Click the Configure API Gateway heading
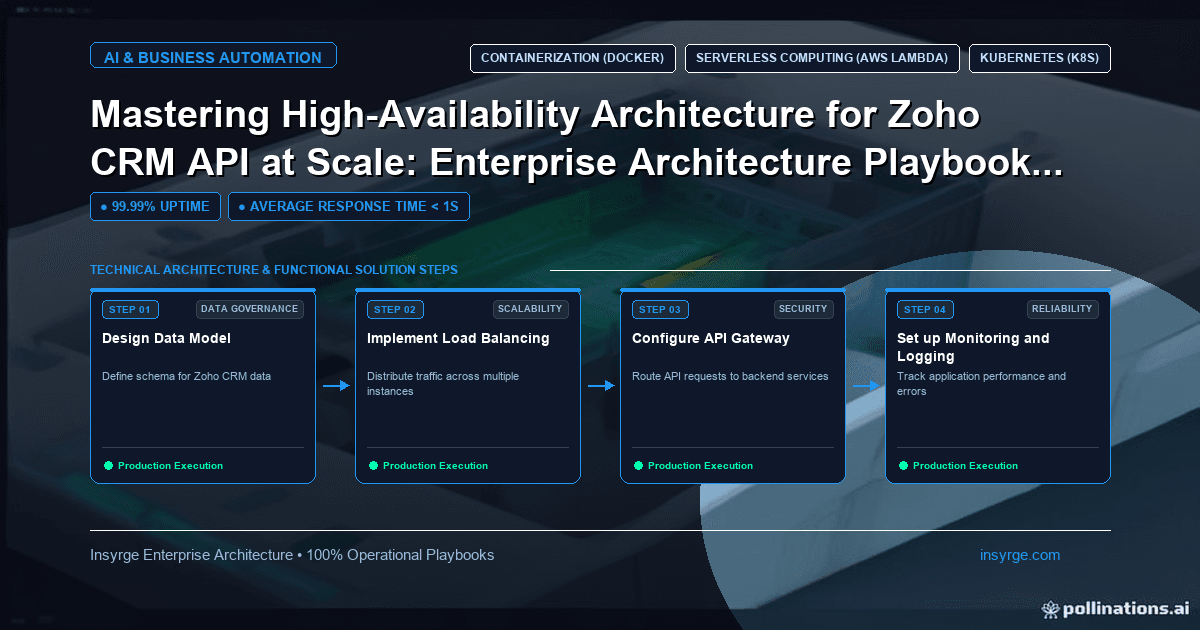Screen dimensions: 1200x630 711,338
